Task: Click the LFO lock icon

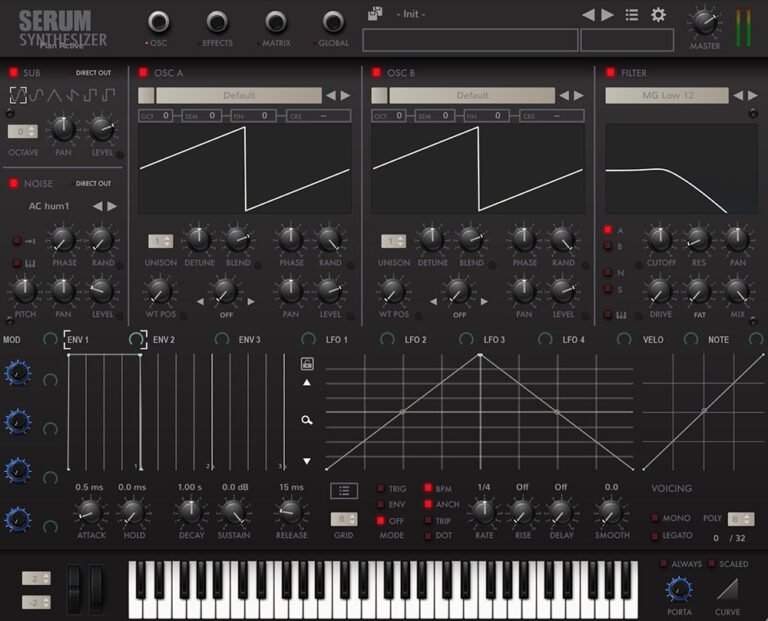Action: (x=307, y=363)
